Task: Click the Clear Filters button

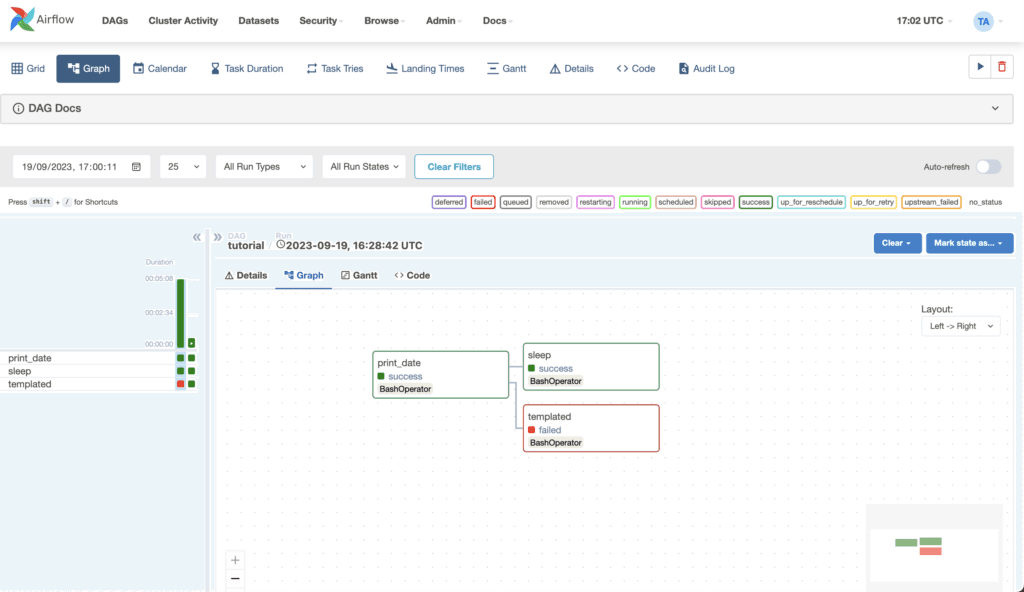Action: [x=454, y=167]
